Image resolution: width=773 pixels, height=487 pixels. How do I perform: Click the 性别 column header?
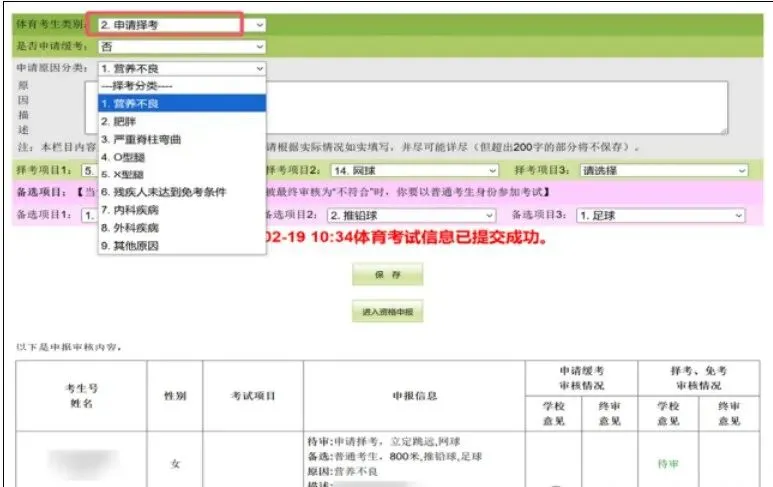click(175, 396)
